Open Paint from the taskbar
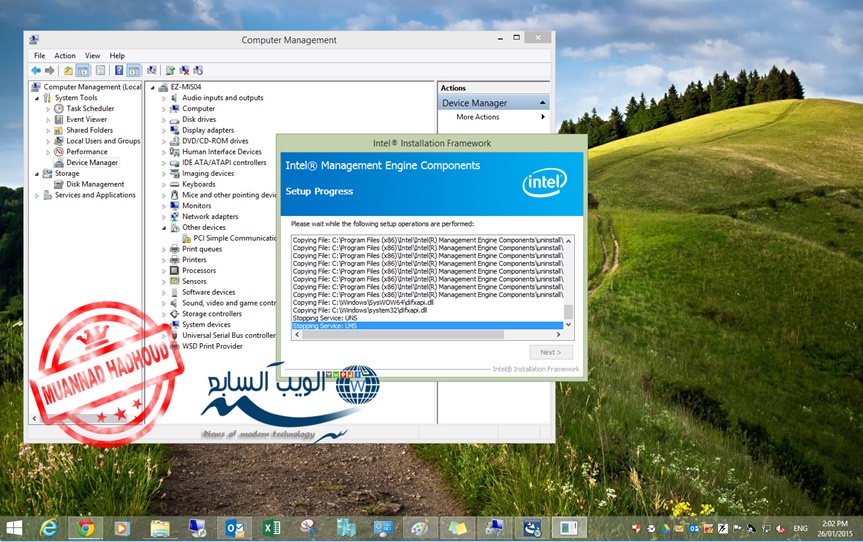The width and height of the screenshot is (863, 542). (x=420, y=529)
